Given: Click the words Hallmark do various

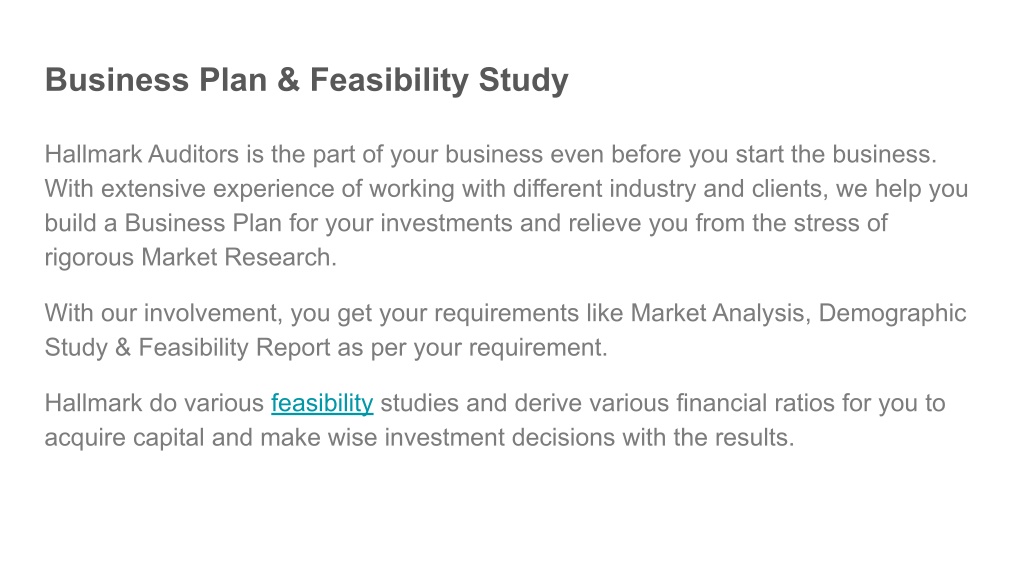Looking at the screenshot, I should (x=154, y=403).
